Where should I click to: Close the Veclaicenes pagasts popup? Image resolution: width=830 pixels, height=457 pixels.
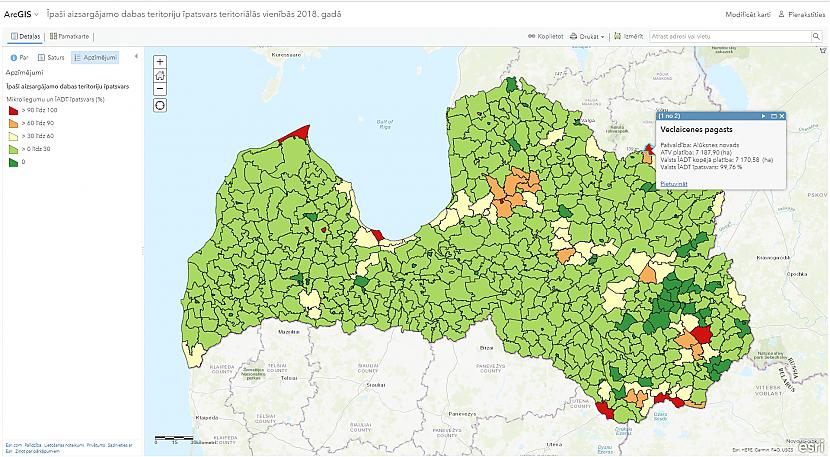click(781, 116)
